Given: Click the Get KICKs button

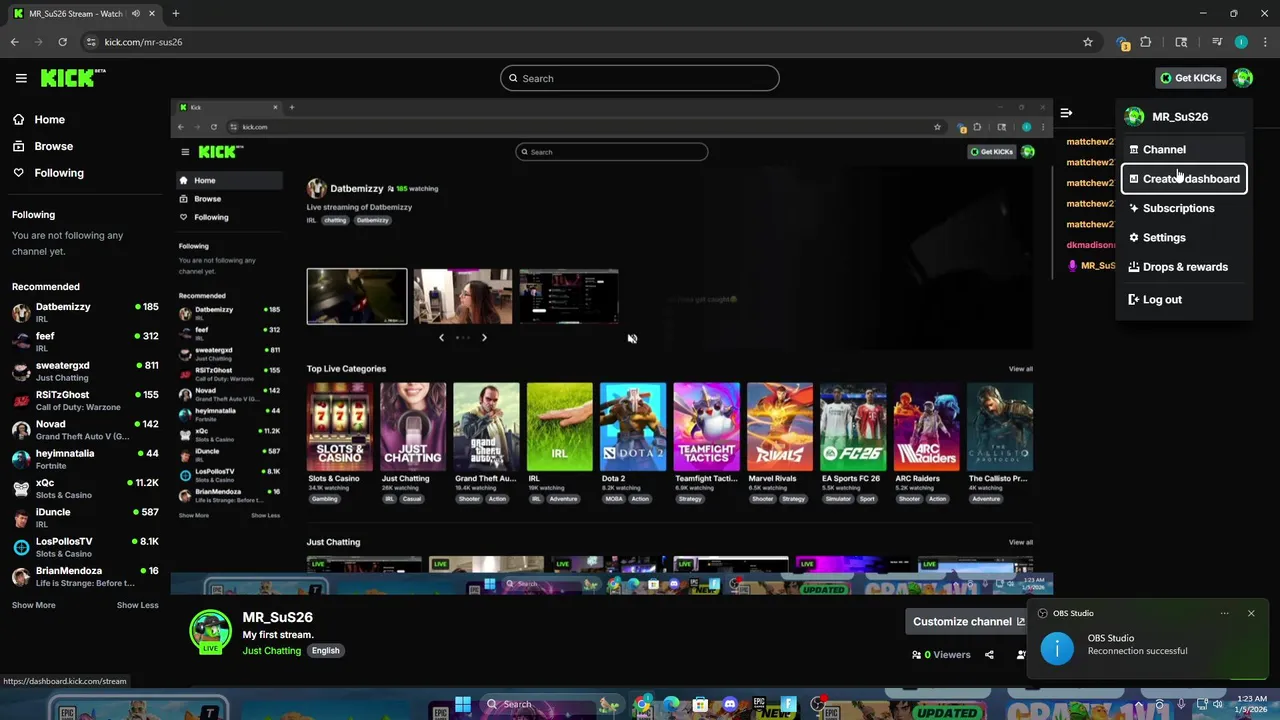Looking at the screenshot, I should click(1190, 78).
